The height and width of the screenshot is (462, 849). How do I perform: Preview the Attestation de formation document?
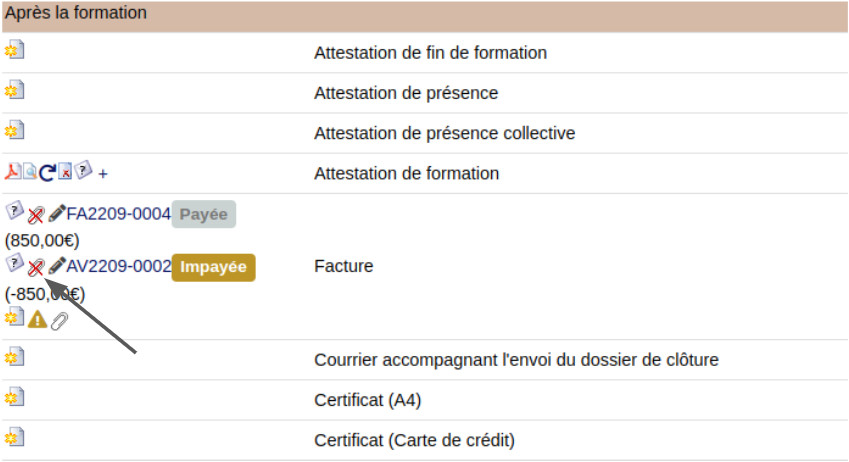pyautogui.click(x=29, y=172)
